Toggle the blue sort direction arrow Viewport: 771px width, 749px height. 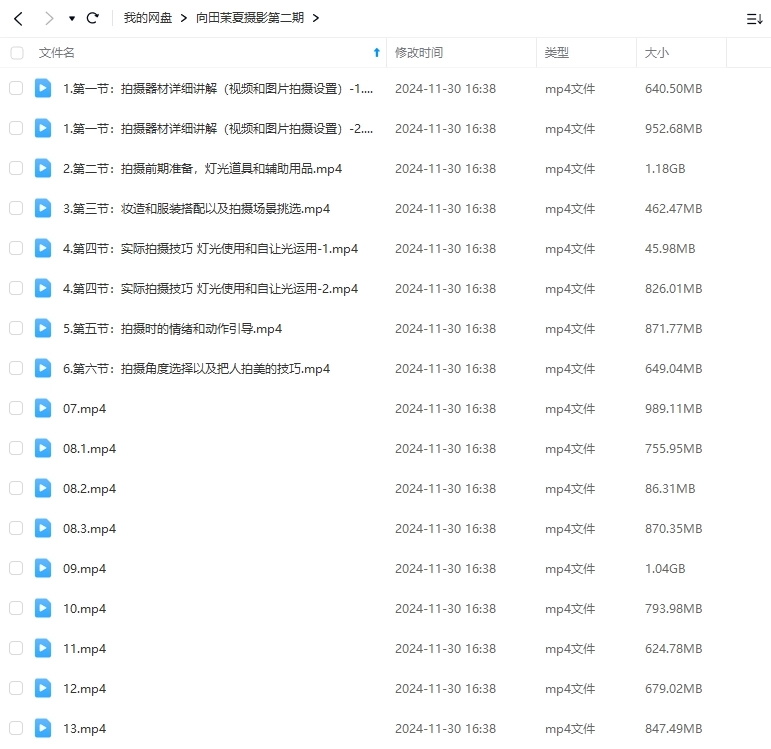coord(377,53)
